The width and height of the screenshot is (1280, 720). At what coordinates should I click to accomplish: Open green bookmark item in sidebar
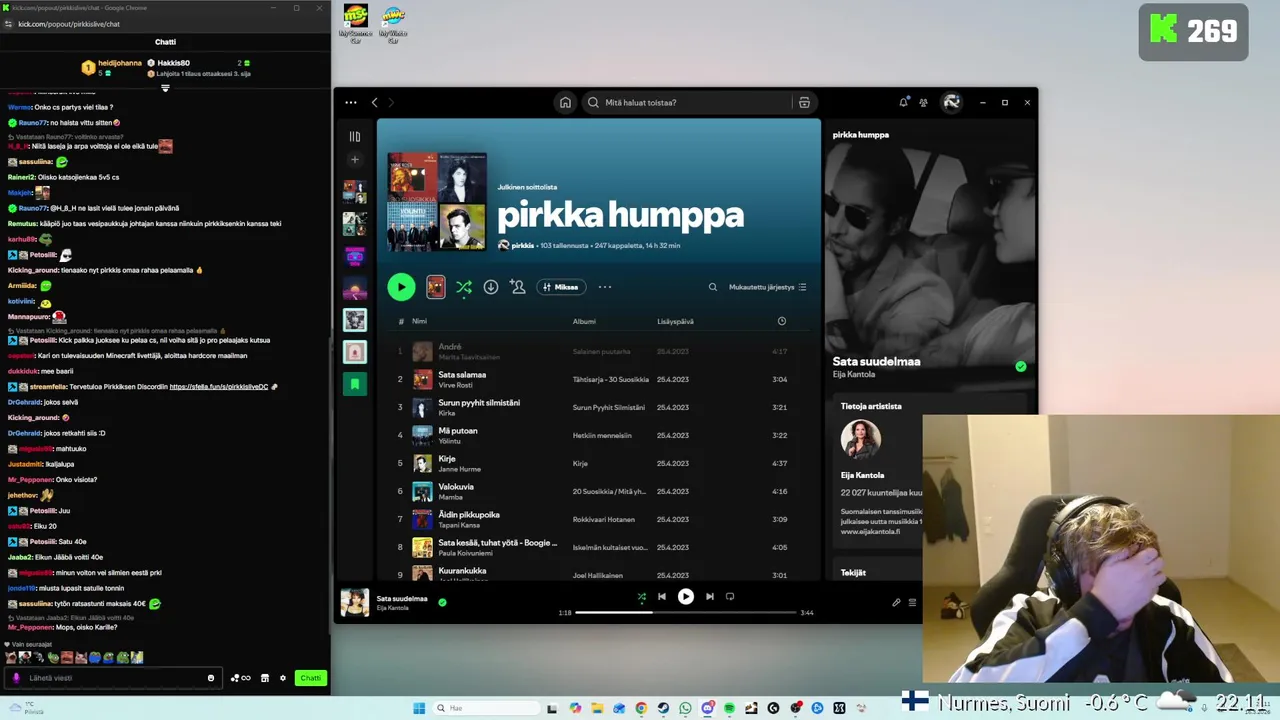point(354,384)
